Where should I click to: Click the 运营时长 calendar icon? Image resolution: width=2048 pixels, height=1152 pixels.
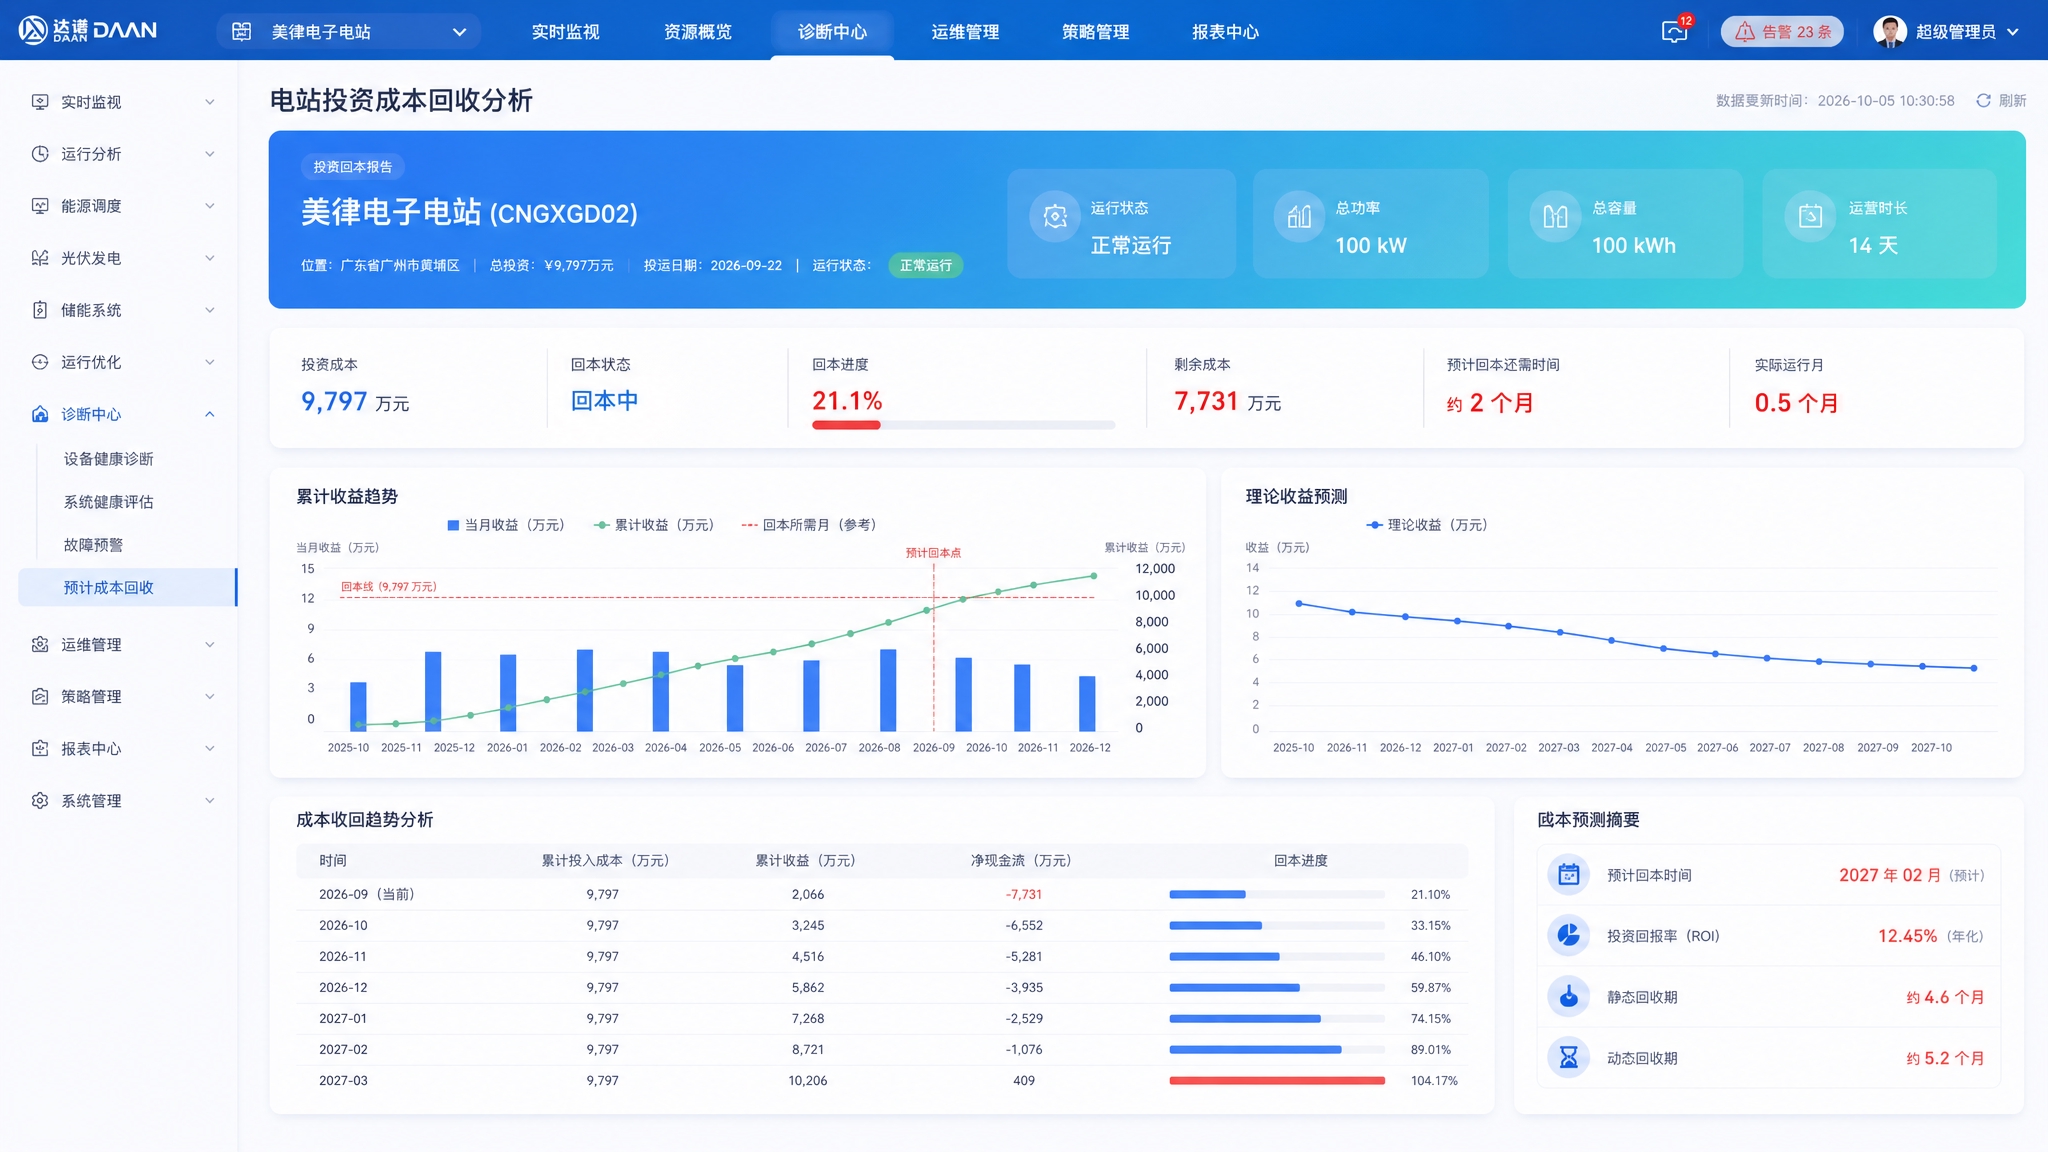pyautogui.click(x=1810, y=216)
